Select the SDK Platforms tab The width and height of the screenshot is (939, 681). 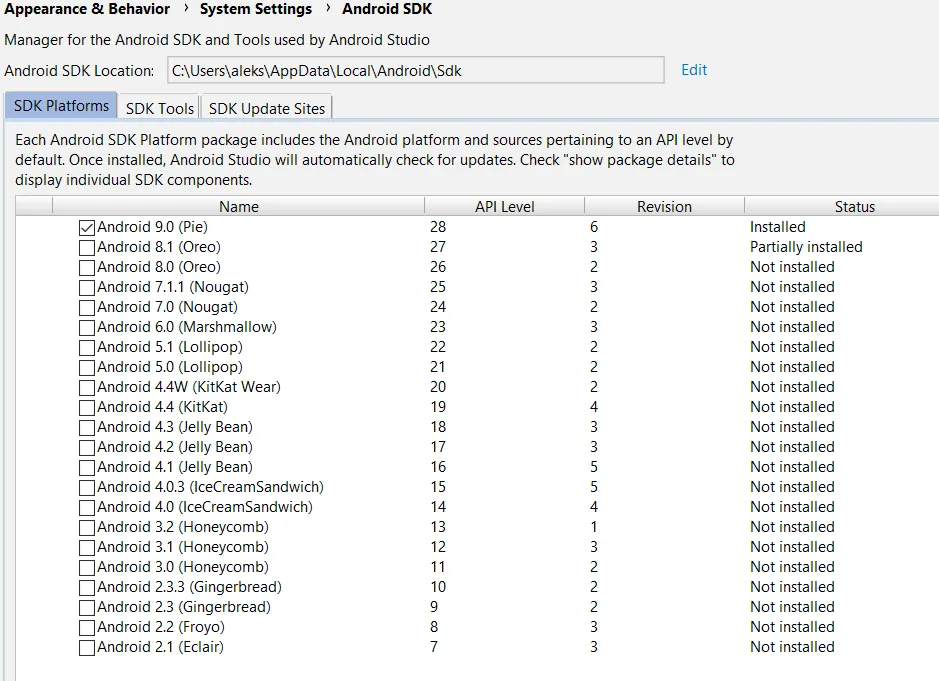(x=62, y=106)
